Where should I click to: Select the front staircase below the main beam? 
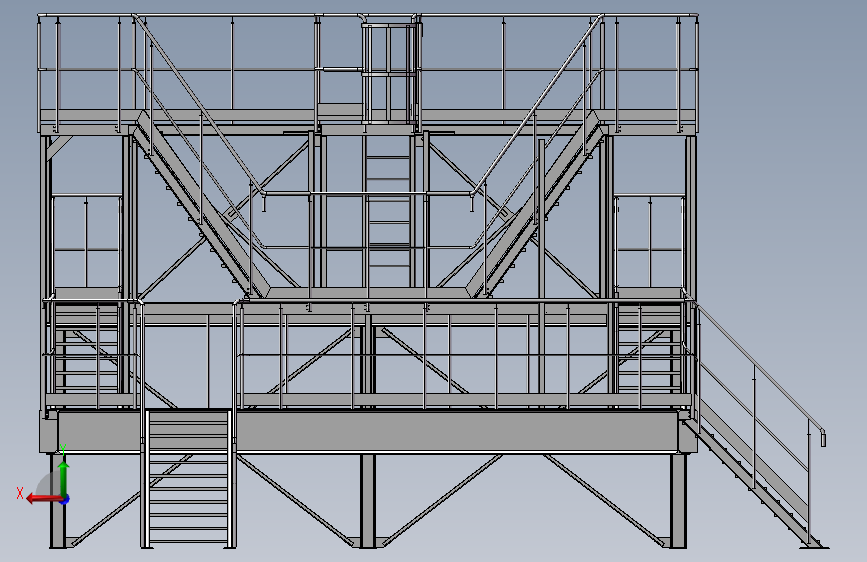tap(188, 479)
